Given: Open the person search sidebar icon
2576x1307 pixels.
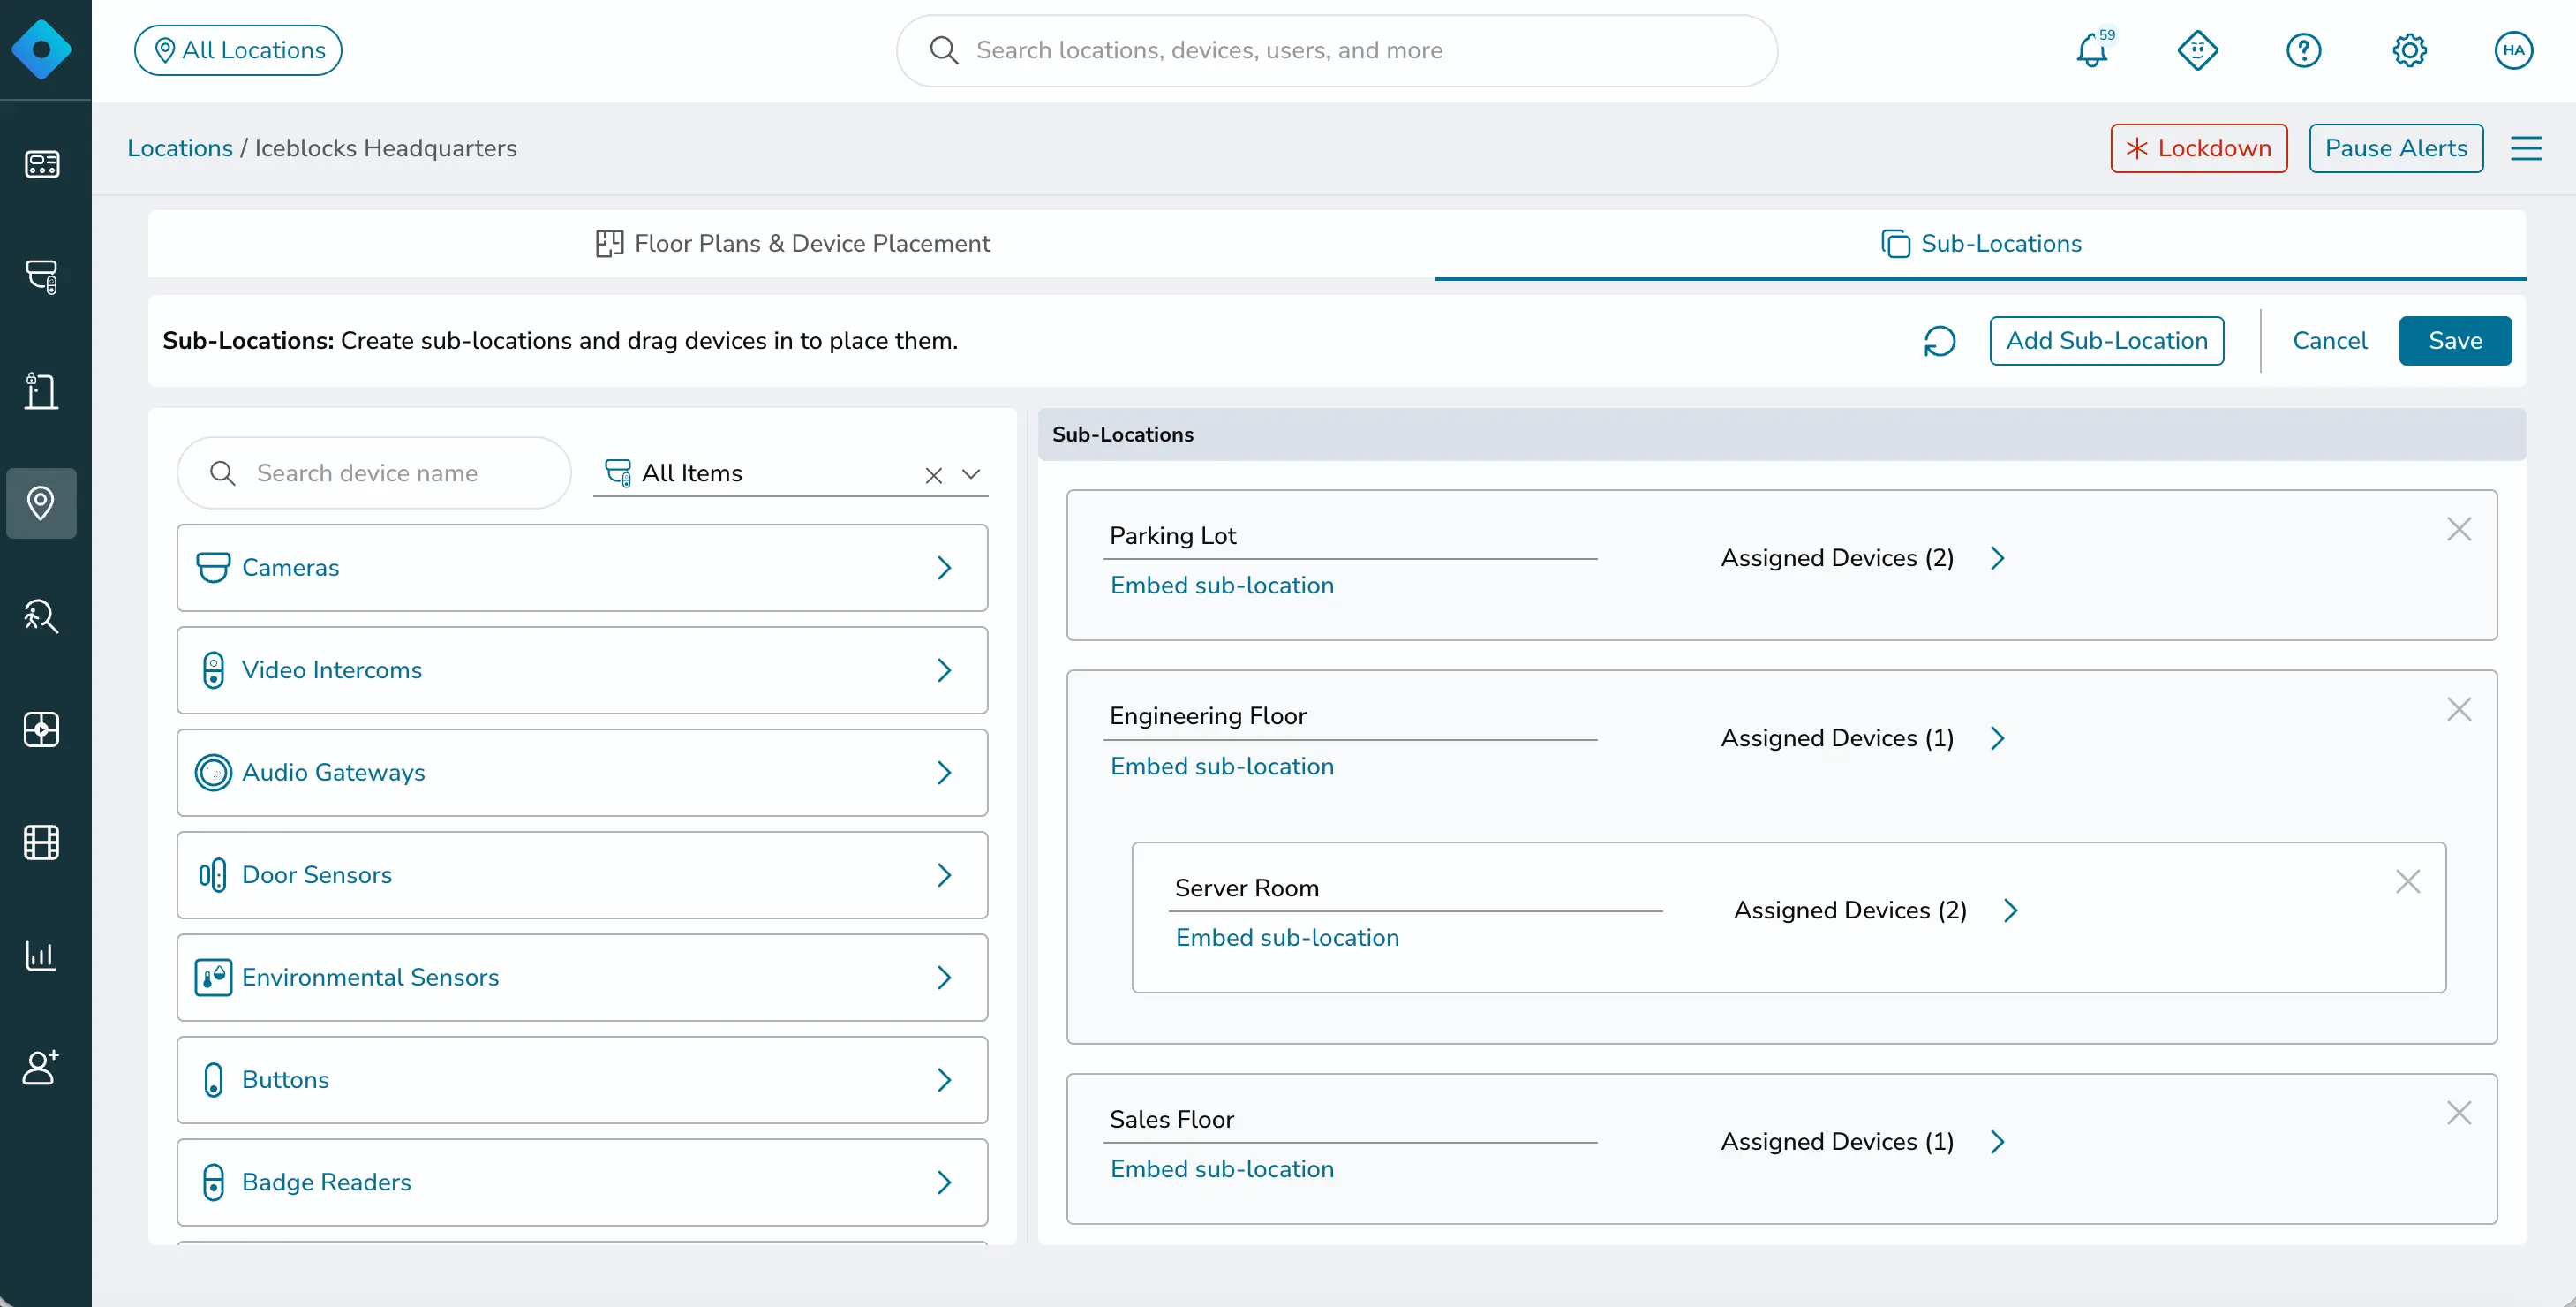Looking at the screenshot, I should pyautogui.click(x=41, y=616).
